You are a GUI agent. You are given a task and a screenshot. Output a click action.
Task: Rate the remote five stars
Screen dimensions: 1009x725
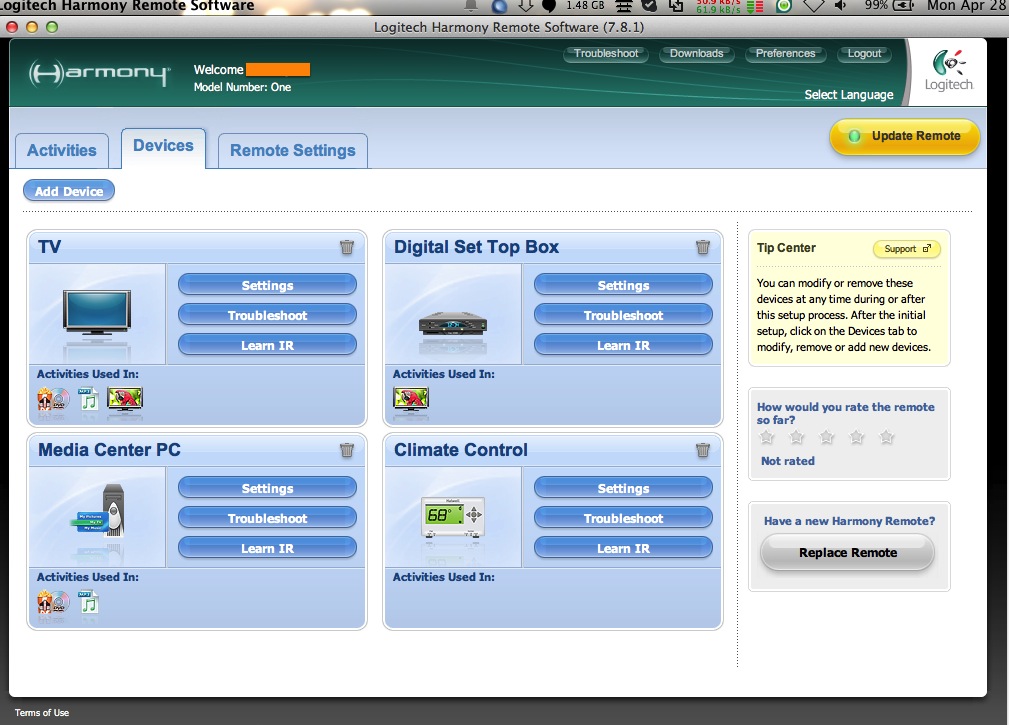point(887,437)
